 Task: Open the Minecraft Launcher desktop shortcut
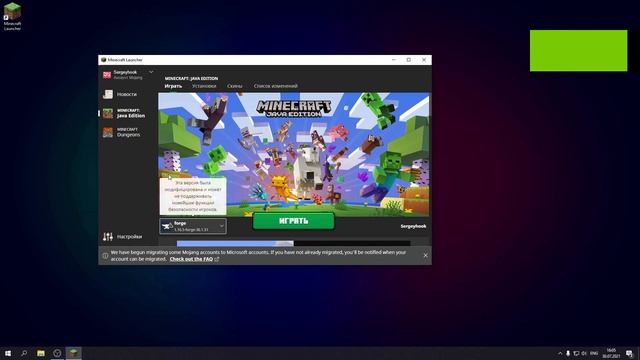[x=12, y=16]
